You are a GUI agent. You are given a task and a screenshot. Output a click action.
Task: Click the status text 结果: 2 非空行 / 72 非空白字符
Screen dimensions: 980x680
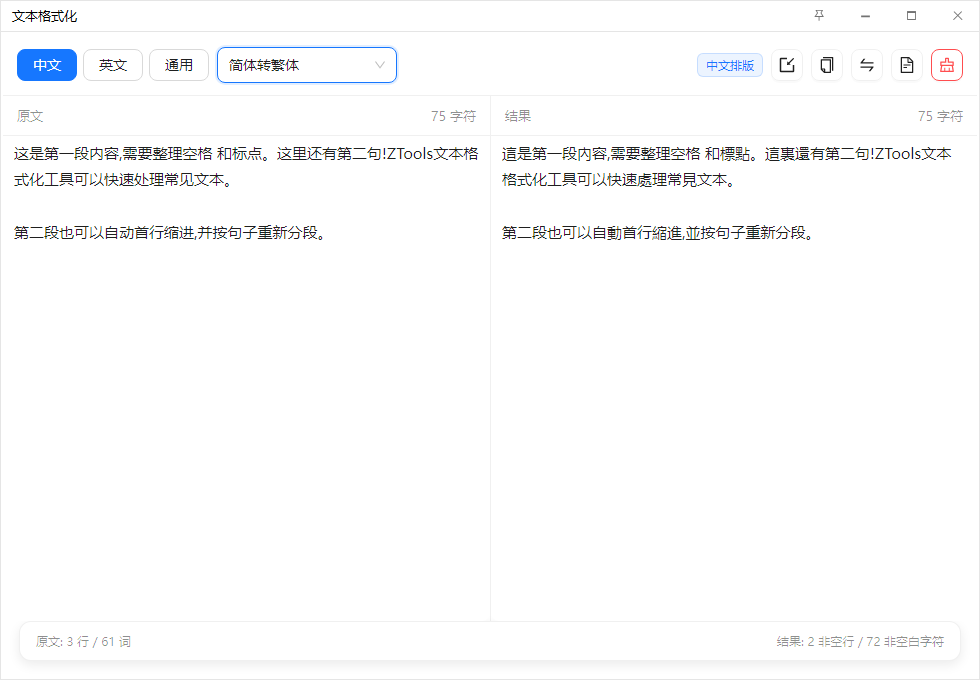point(860,641)
